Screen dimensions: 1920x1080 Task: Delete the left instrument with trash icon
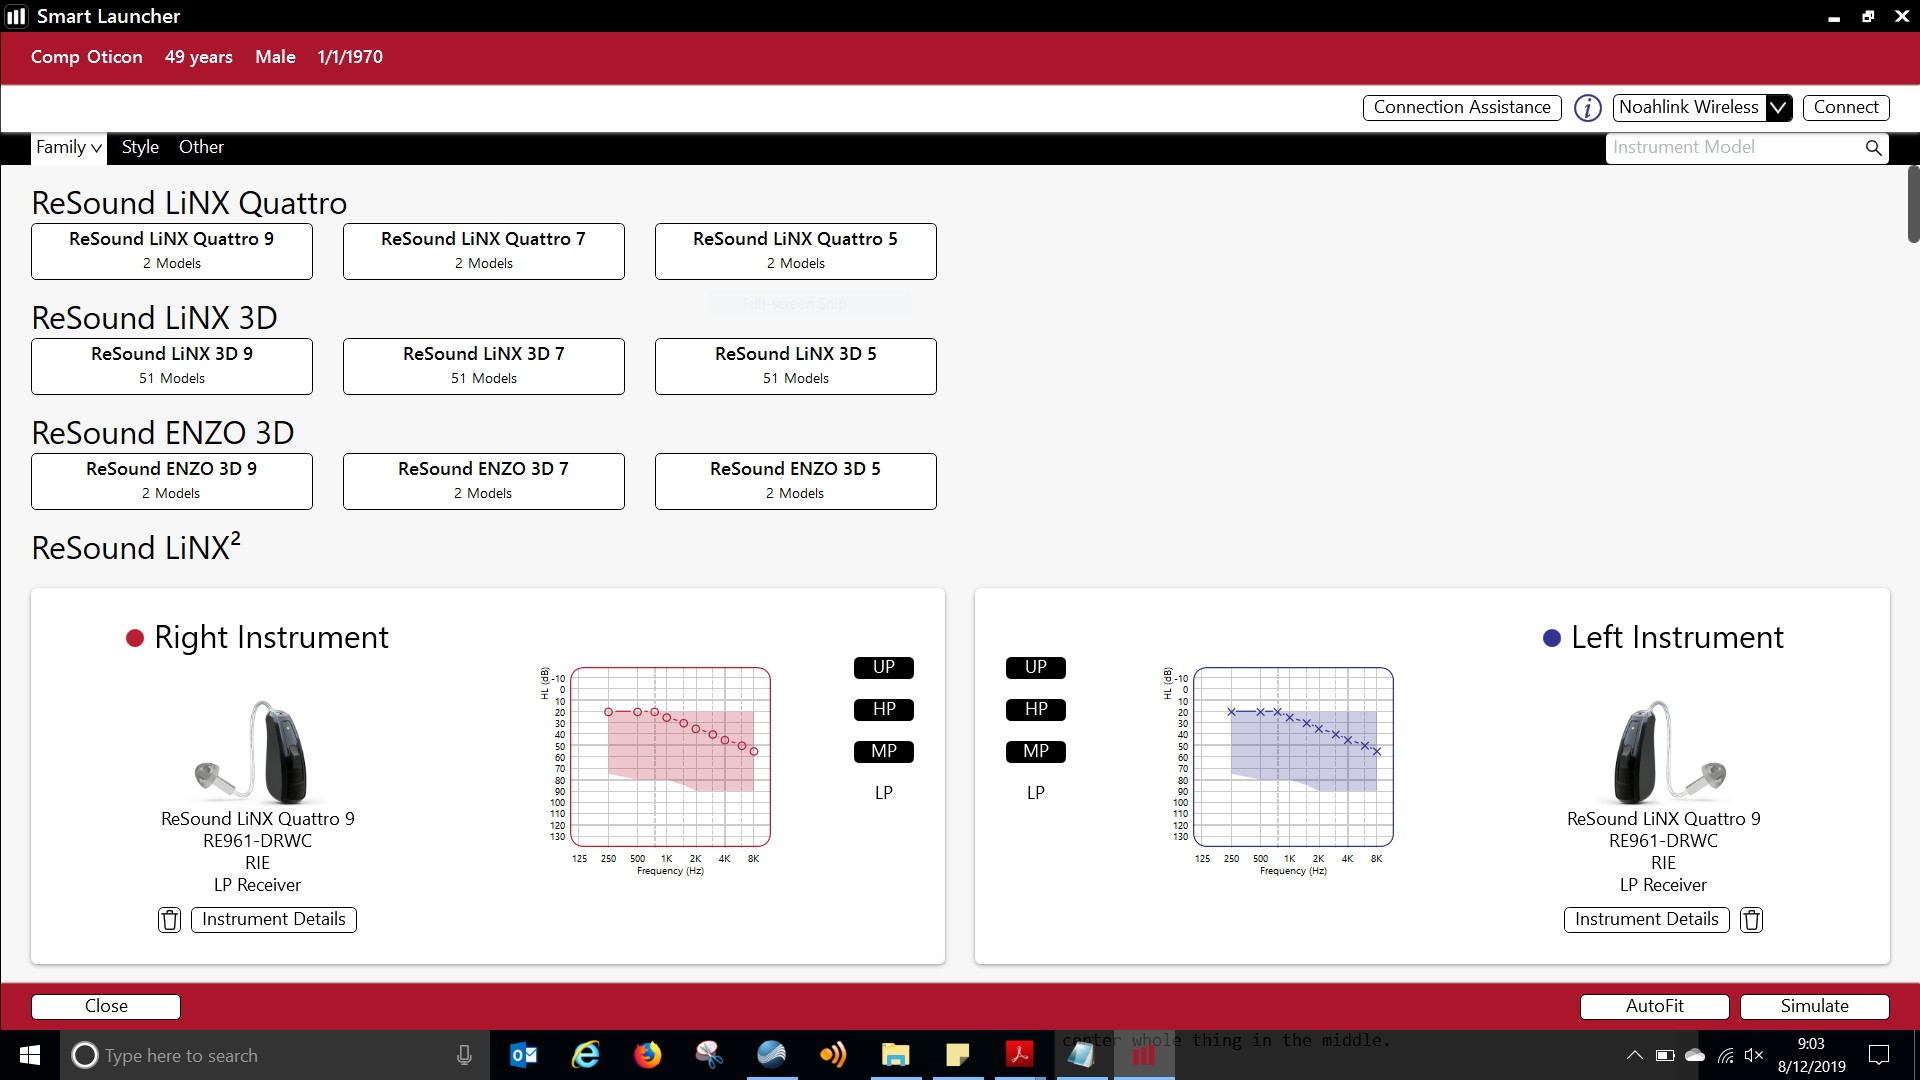[x=1751, y=920]
